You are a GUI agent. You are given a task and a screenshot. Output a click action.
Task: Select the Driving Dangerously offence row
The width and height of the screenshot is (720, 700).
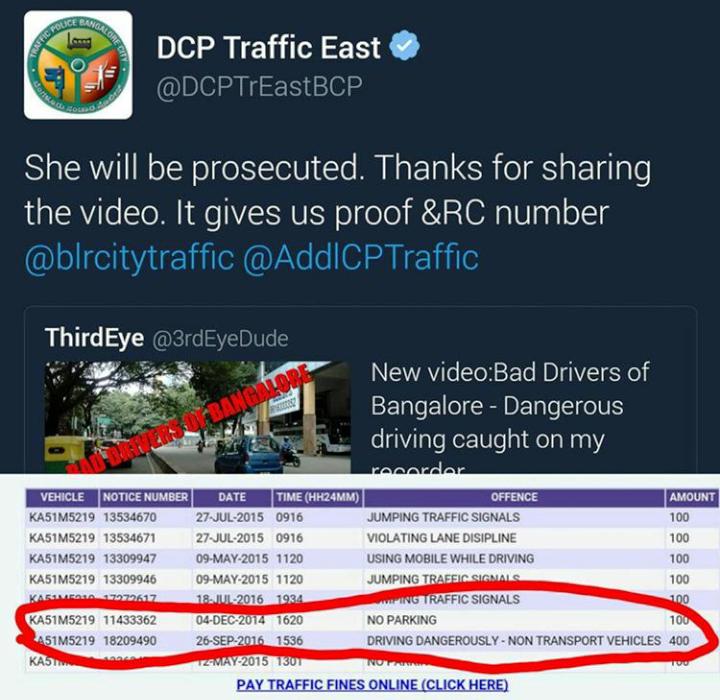click(372, 641)
